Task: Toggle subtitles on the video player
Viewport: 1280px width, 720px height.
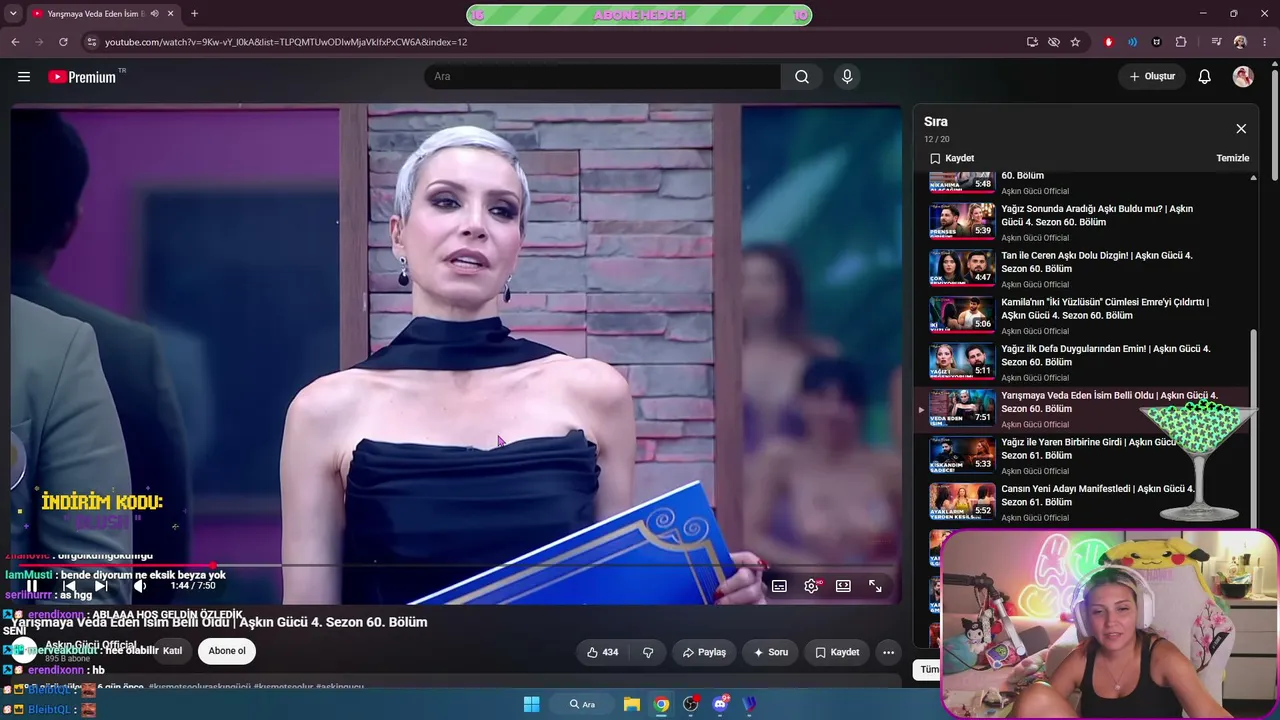Action: point(779,586)
